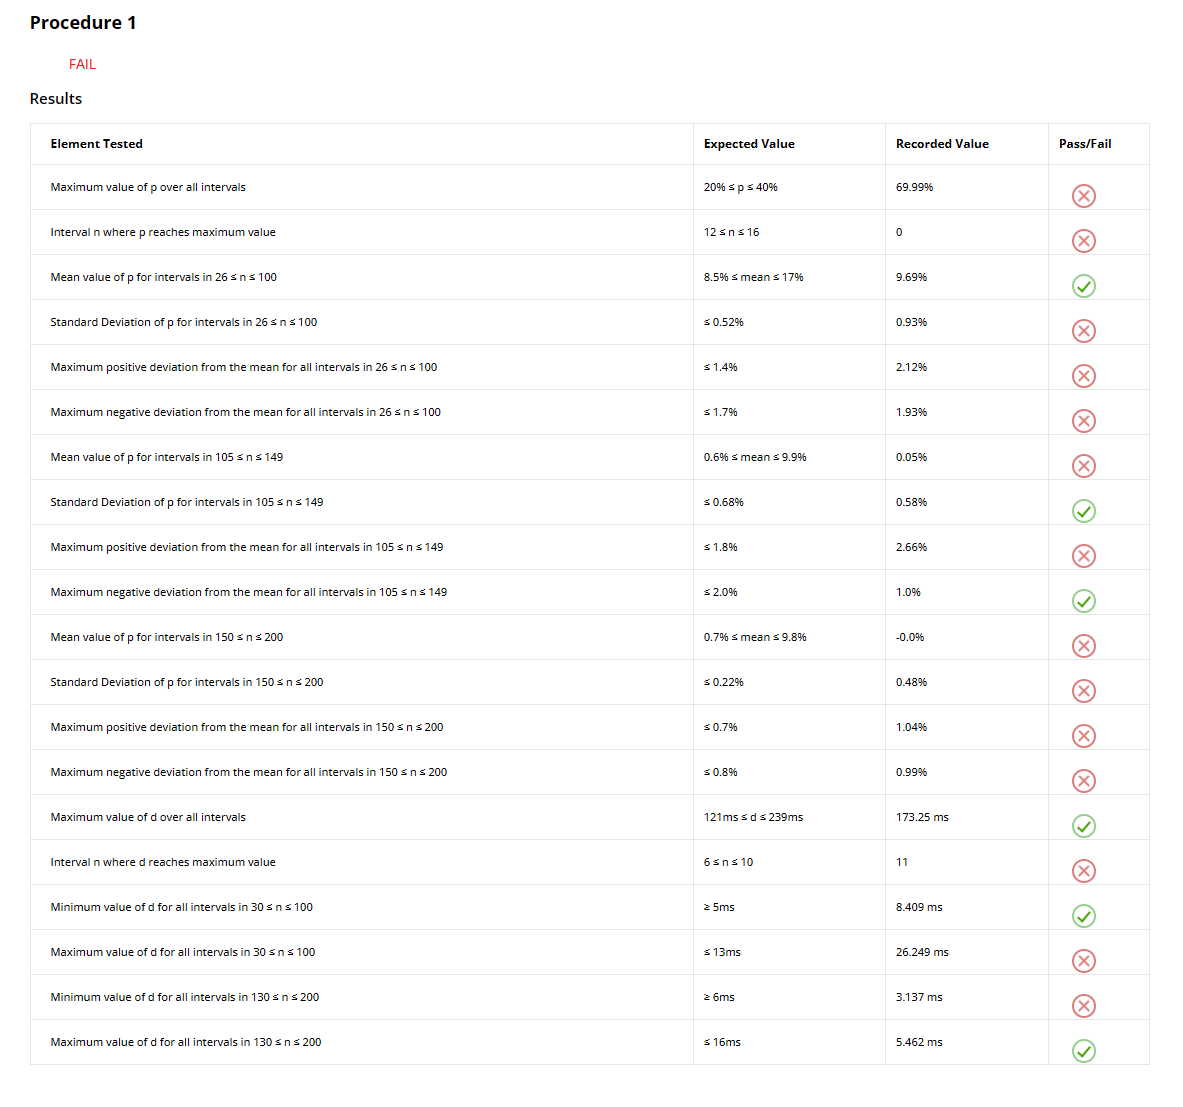Click fail icon for Mean value of p in 105 ≤ n ≤ 149
Viewport: 1183px width, 1107px height.
click(1083, 466)
